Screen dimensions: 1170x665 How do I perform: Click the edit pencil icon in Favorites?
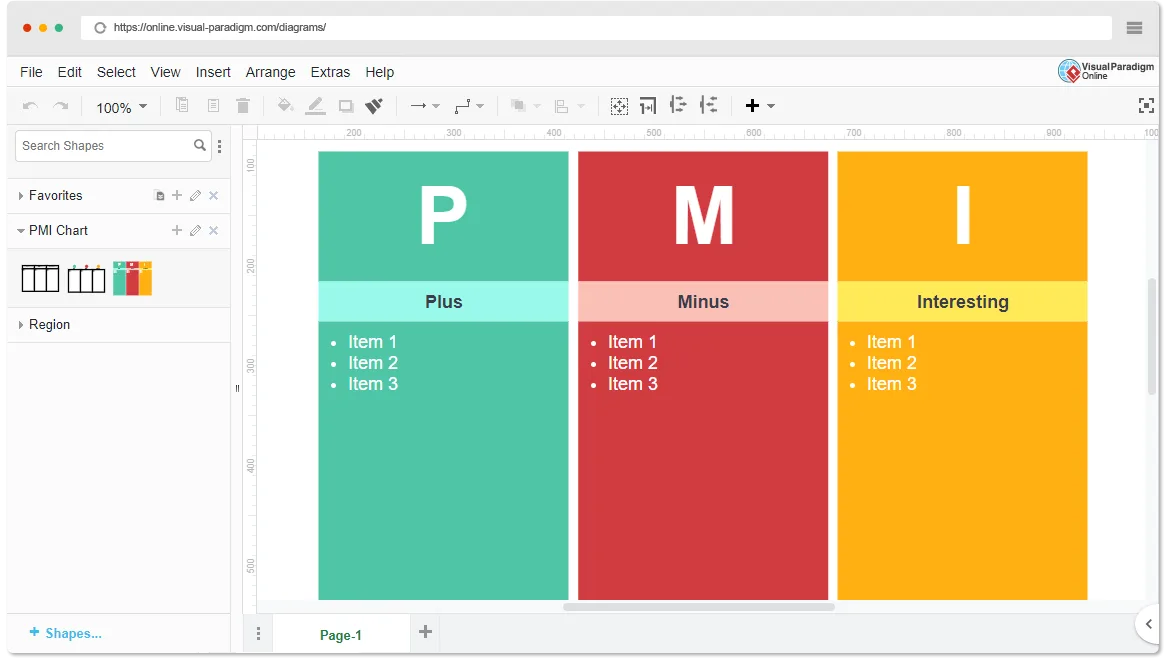click(x=195, y=196)
